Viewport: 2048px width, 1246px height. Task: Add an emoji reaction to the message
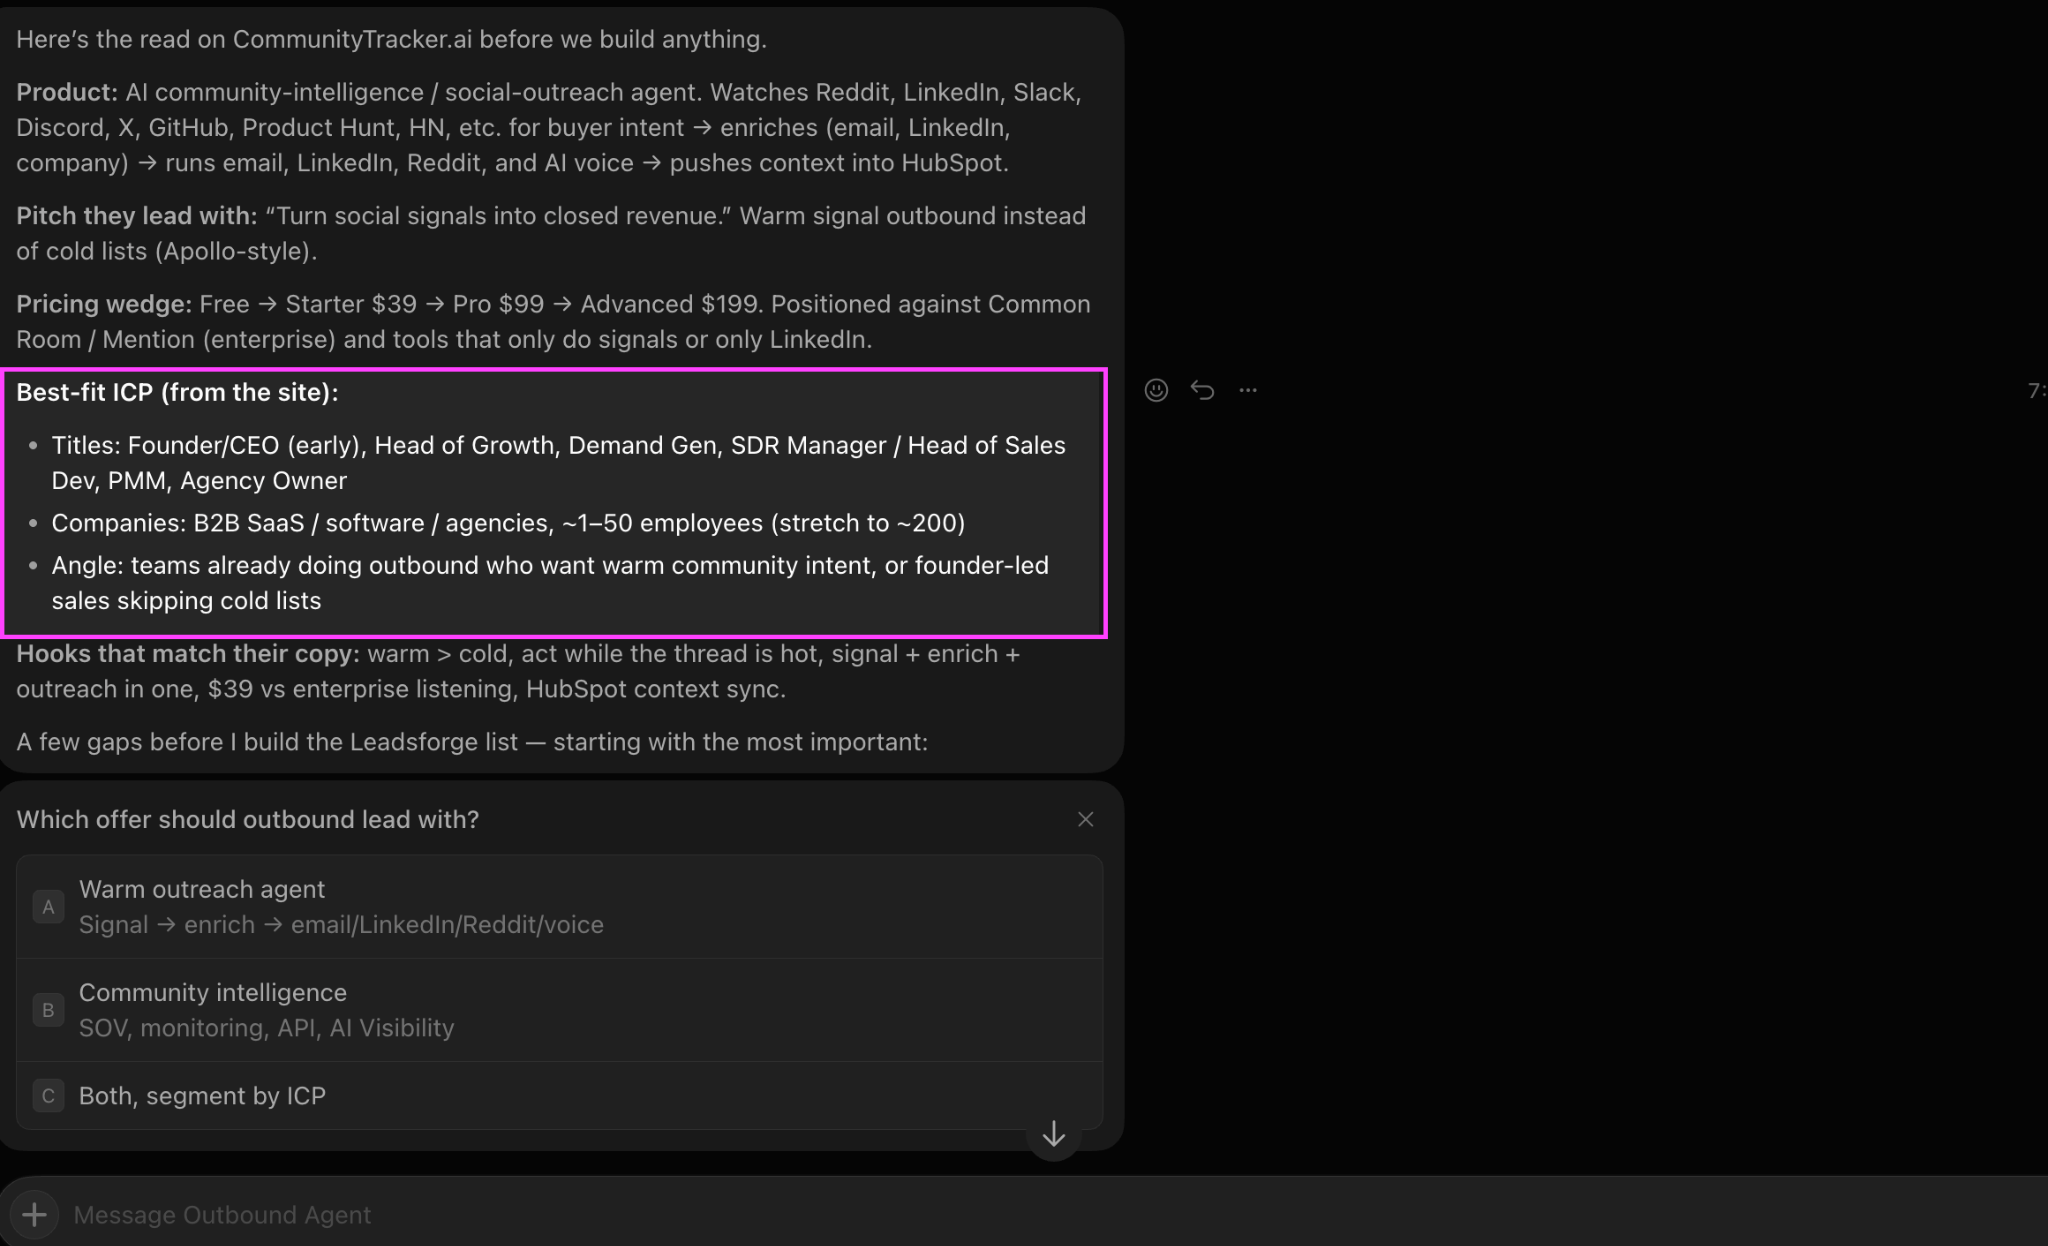(x=1156, y=390)
